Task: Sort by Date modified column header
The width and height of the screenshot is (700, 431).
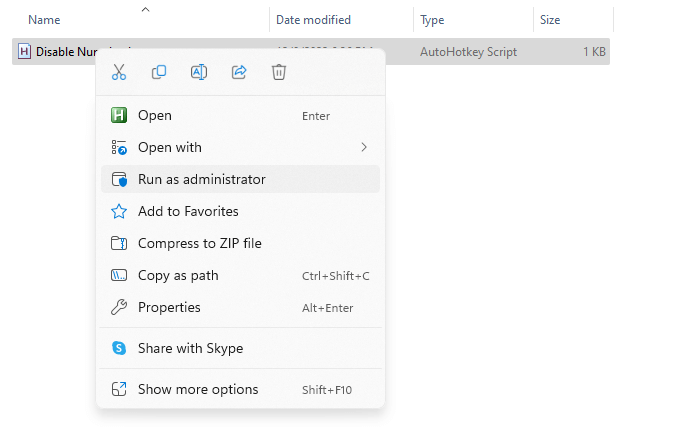Action: [315, 19]
